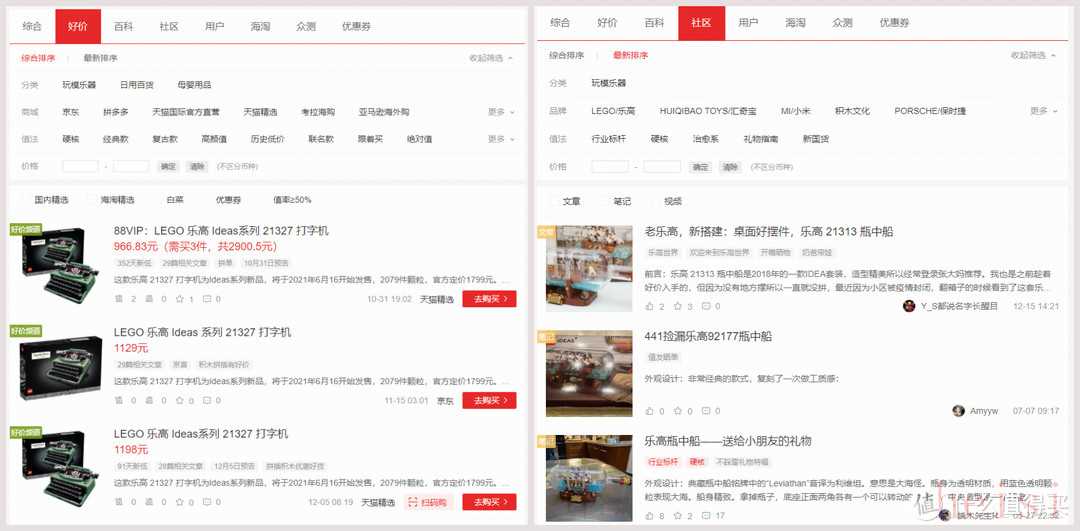This screenshot has height=531, width=1080.
Task: Click 去购买 for the 1198元 deal
Action: 489,502
